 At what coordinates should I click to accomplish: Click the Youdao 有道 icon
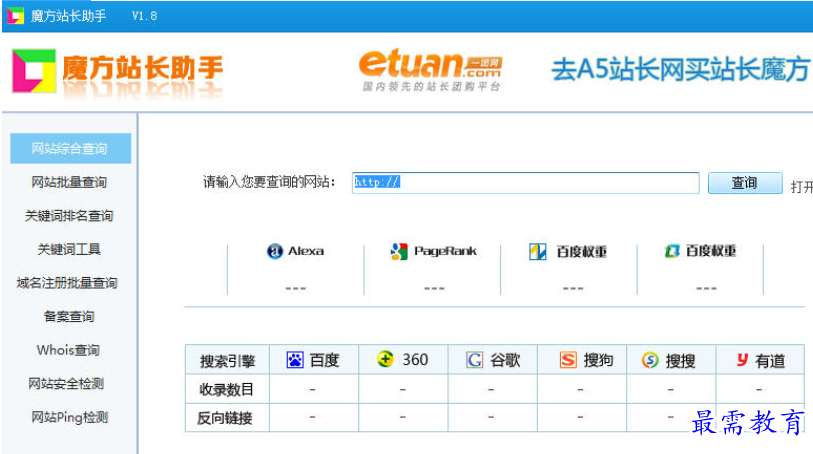742,359
